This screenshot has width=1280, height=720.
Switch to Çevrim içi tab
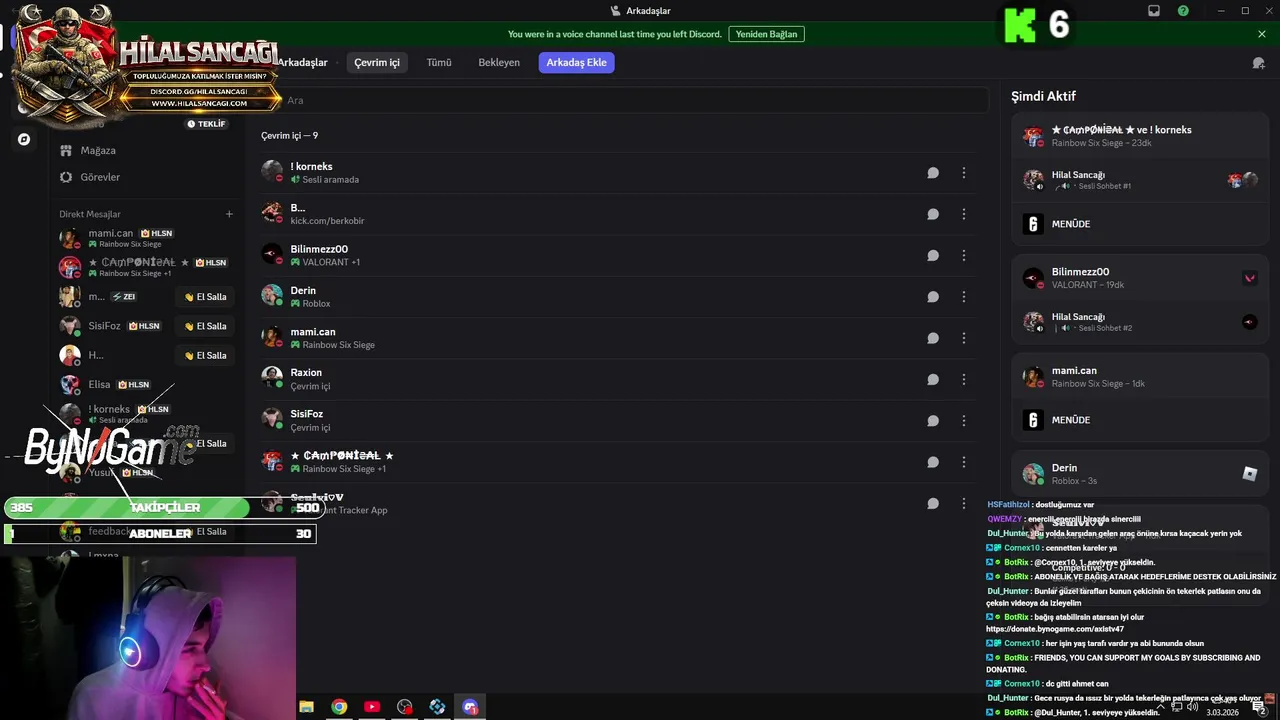point(377,62)
